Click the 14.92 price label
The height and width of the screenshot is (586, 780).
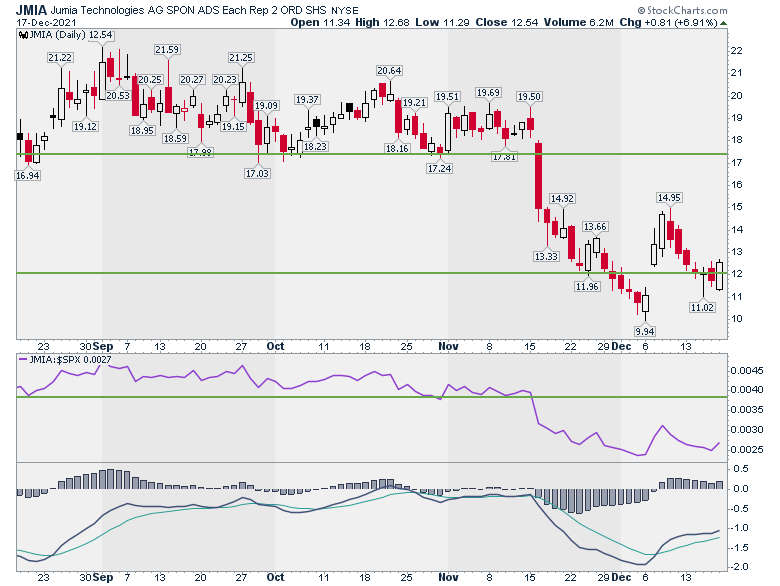click(x=562, y=198)
